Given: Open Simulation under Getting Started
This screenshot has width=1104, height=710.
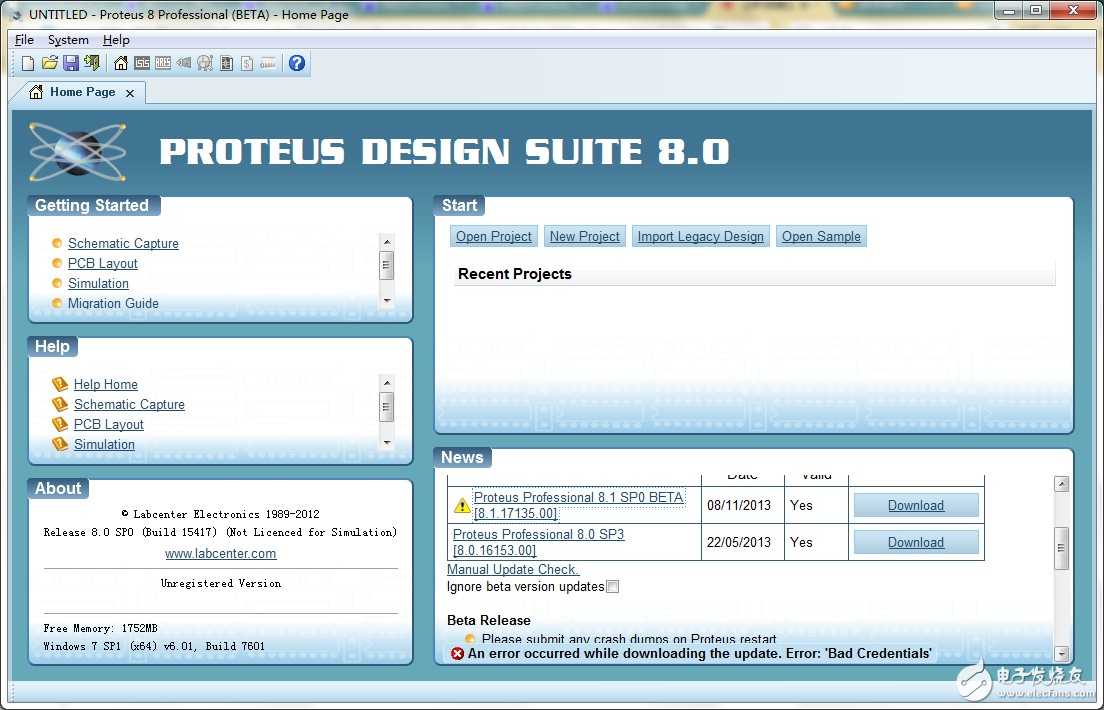Looking at the screenshot, I should (x=99, y=283).
